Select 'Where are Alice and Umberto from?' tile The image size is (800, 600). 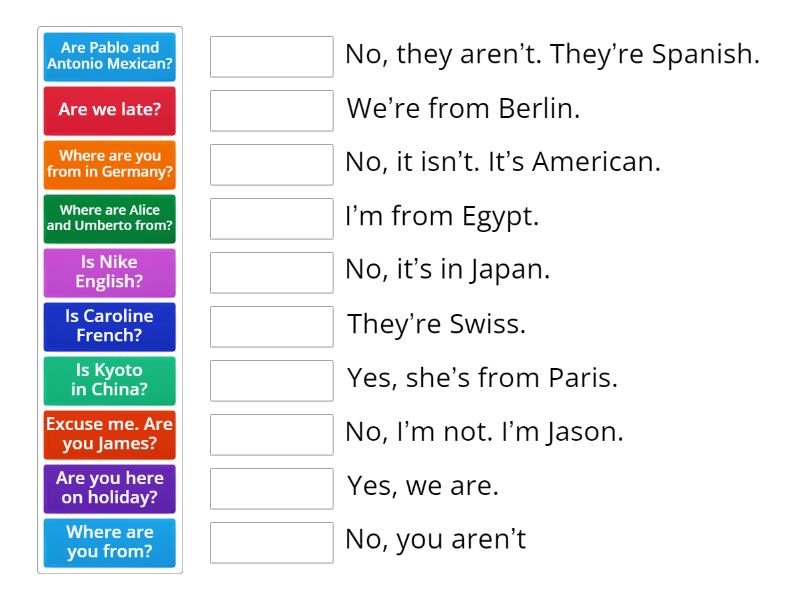click(x=110, y=219)
